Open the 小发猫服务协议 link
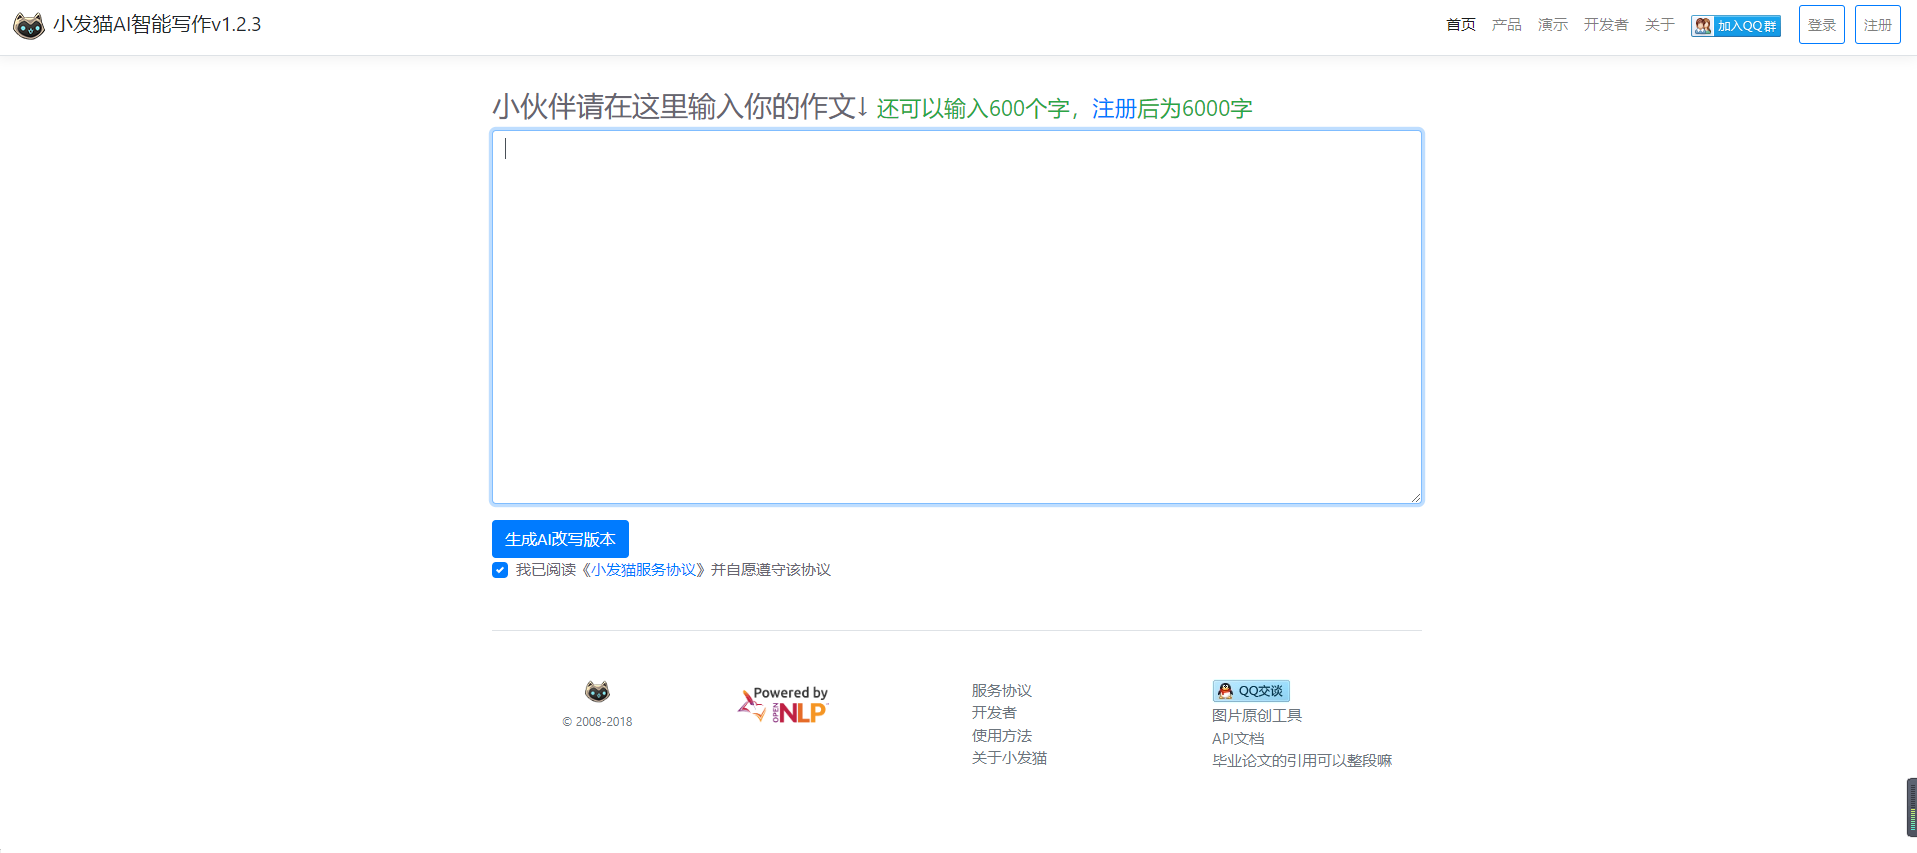 643,570
